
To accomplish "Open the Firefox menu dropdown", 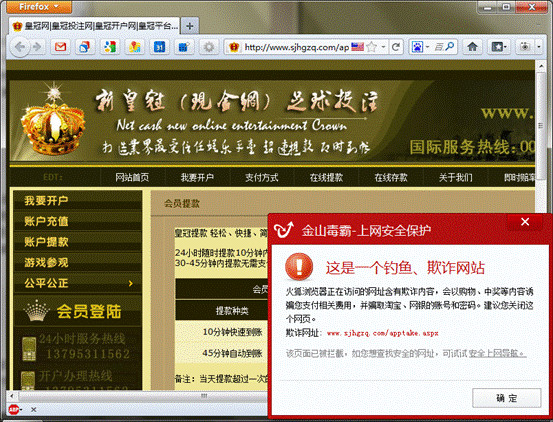I will (x=39, y=6).
